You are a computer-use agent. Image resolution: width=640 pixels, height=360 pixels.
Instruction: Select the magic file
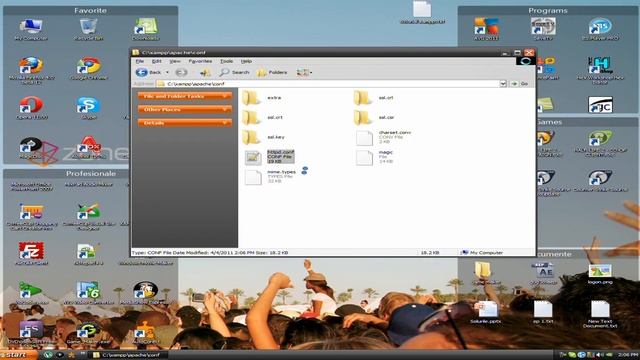point(374,157)
